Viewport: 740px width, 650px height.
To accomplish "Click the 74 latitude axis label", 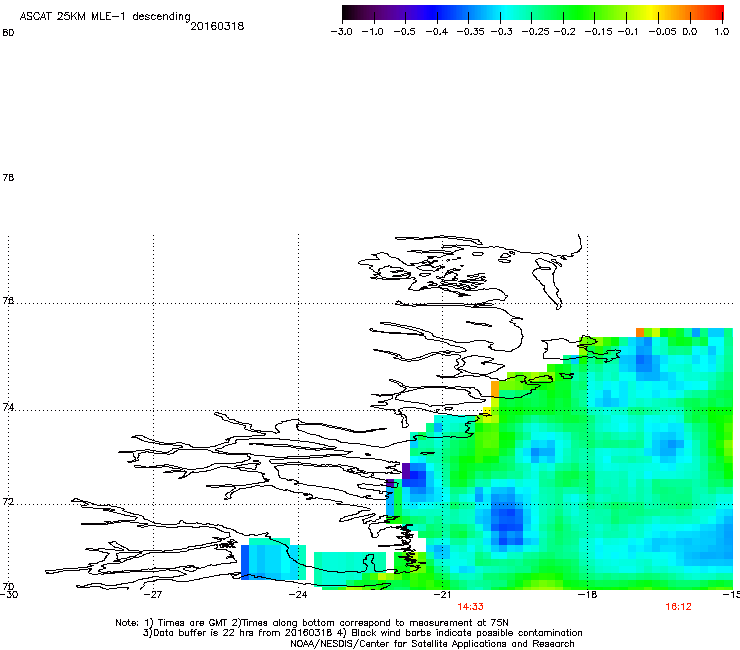I will coord(8,407).
